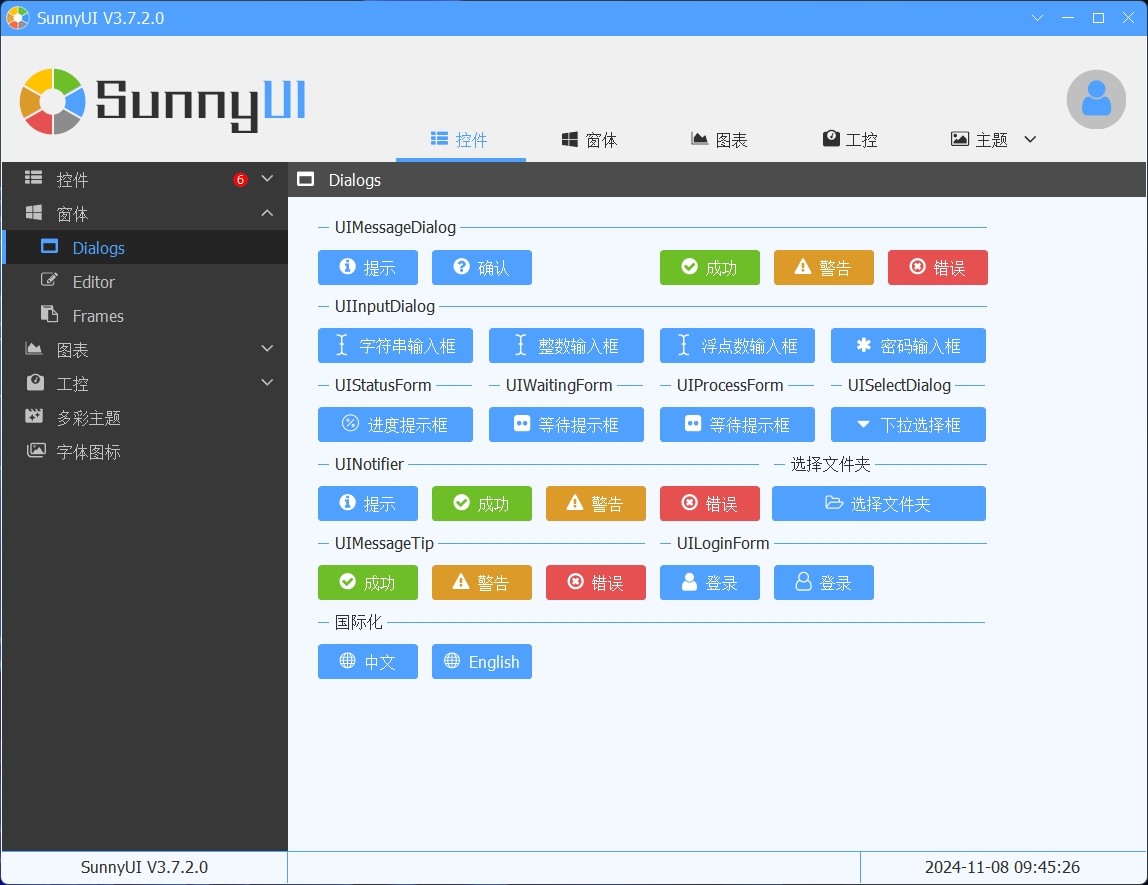Expand the 工控 sidebar chevron

point(267,383)
